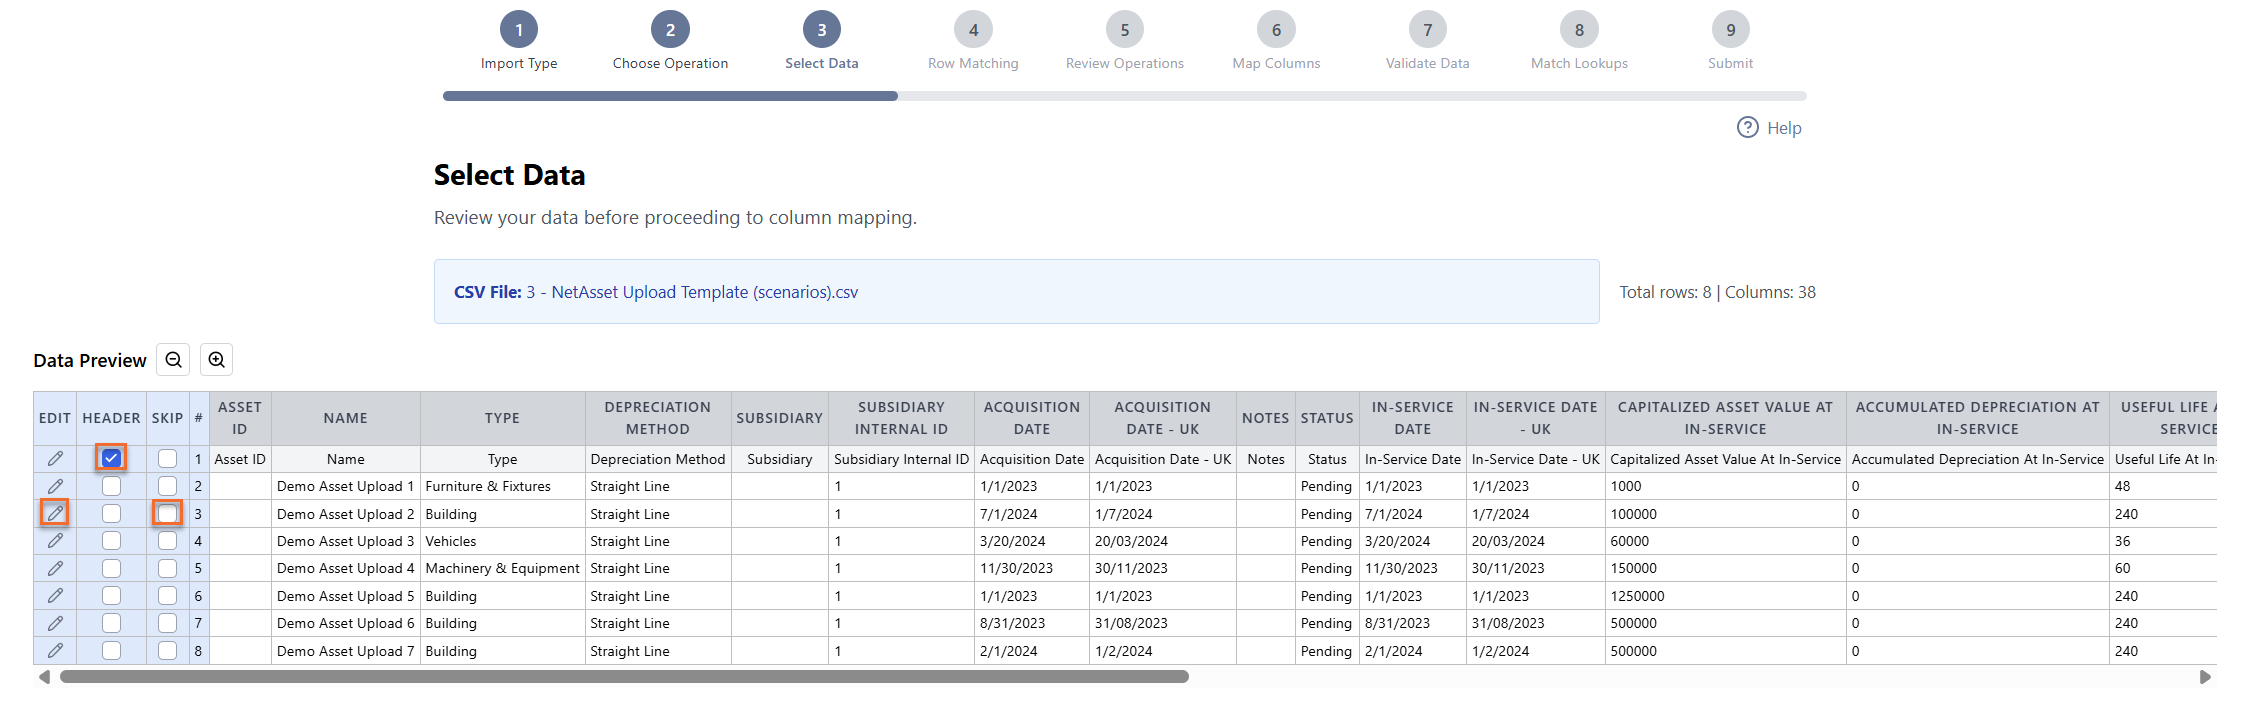The width and height of the screenshot is (2254, 706).
Task: Click the ACQUISITION DATE column header
Action: [x=1032, y=418]
